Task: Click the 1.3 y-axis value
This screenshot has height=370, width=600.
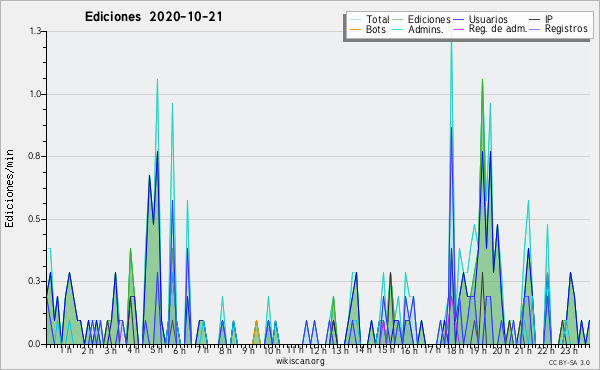Action: [x=35, y=31]
